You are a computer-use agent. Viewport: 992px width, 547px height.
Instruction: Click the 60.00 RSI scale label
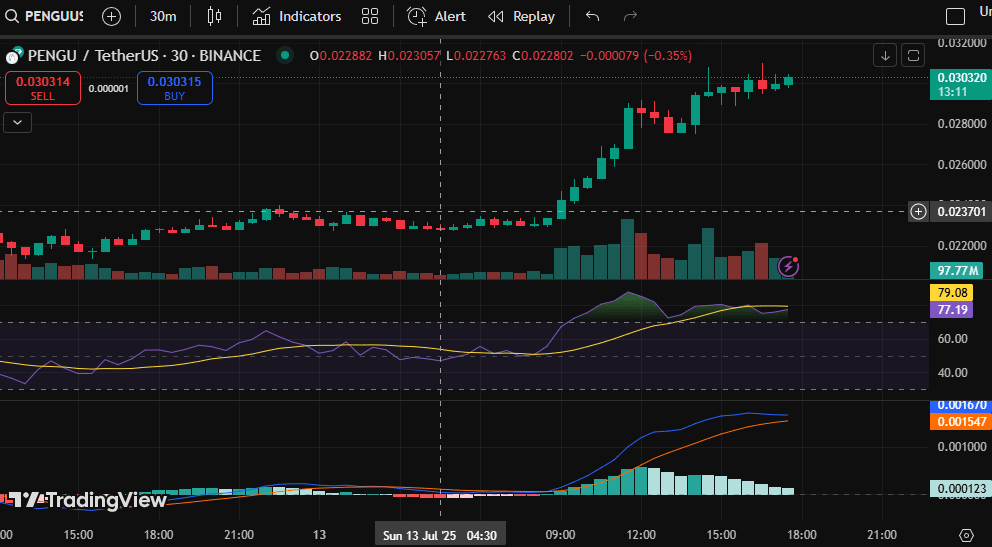tap(952, 339)
